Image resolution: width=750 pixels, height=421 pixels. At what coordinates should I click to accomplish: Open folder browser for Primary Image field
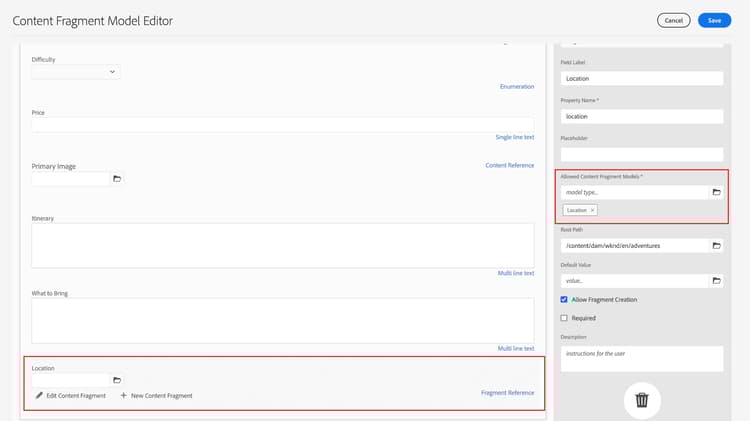pyautogui.click(x=117, y=179)
